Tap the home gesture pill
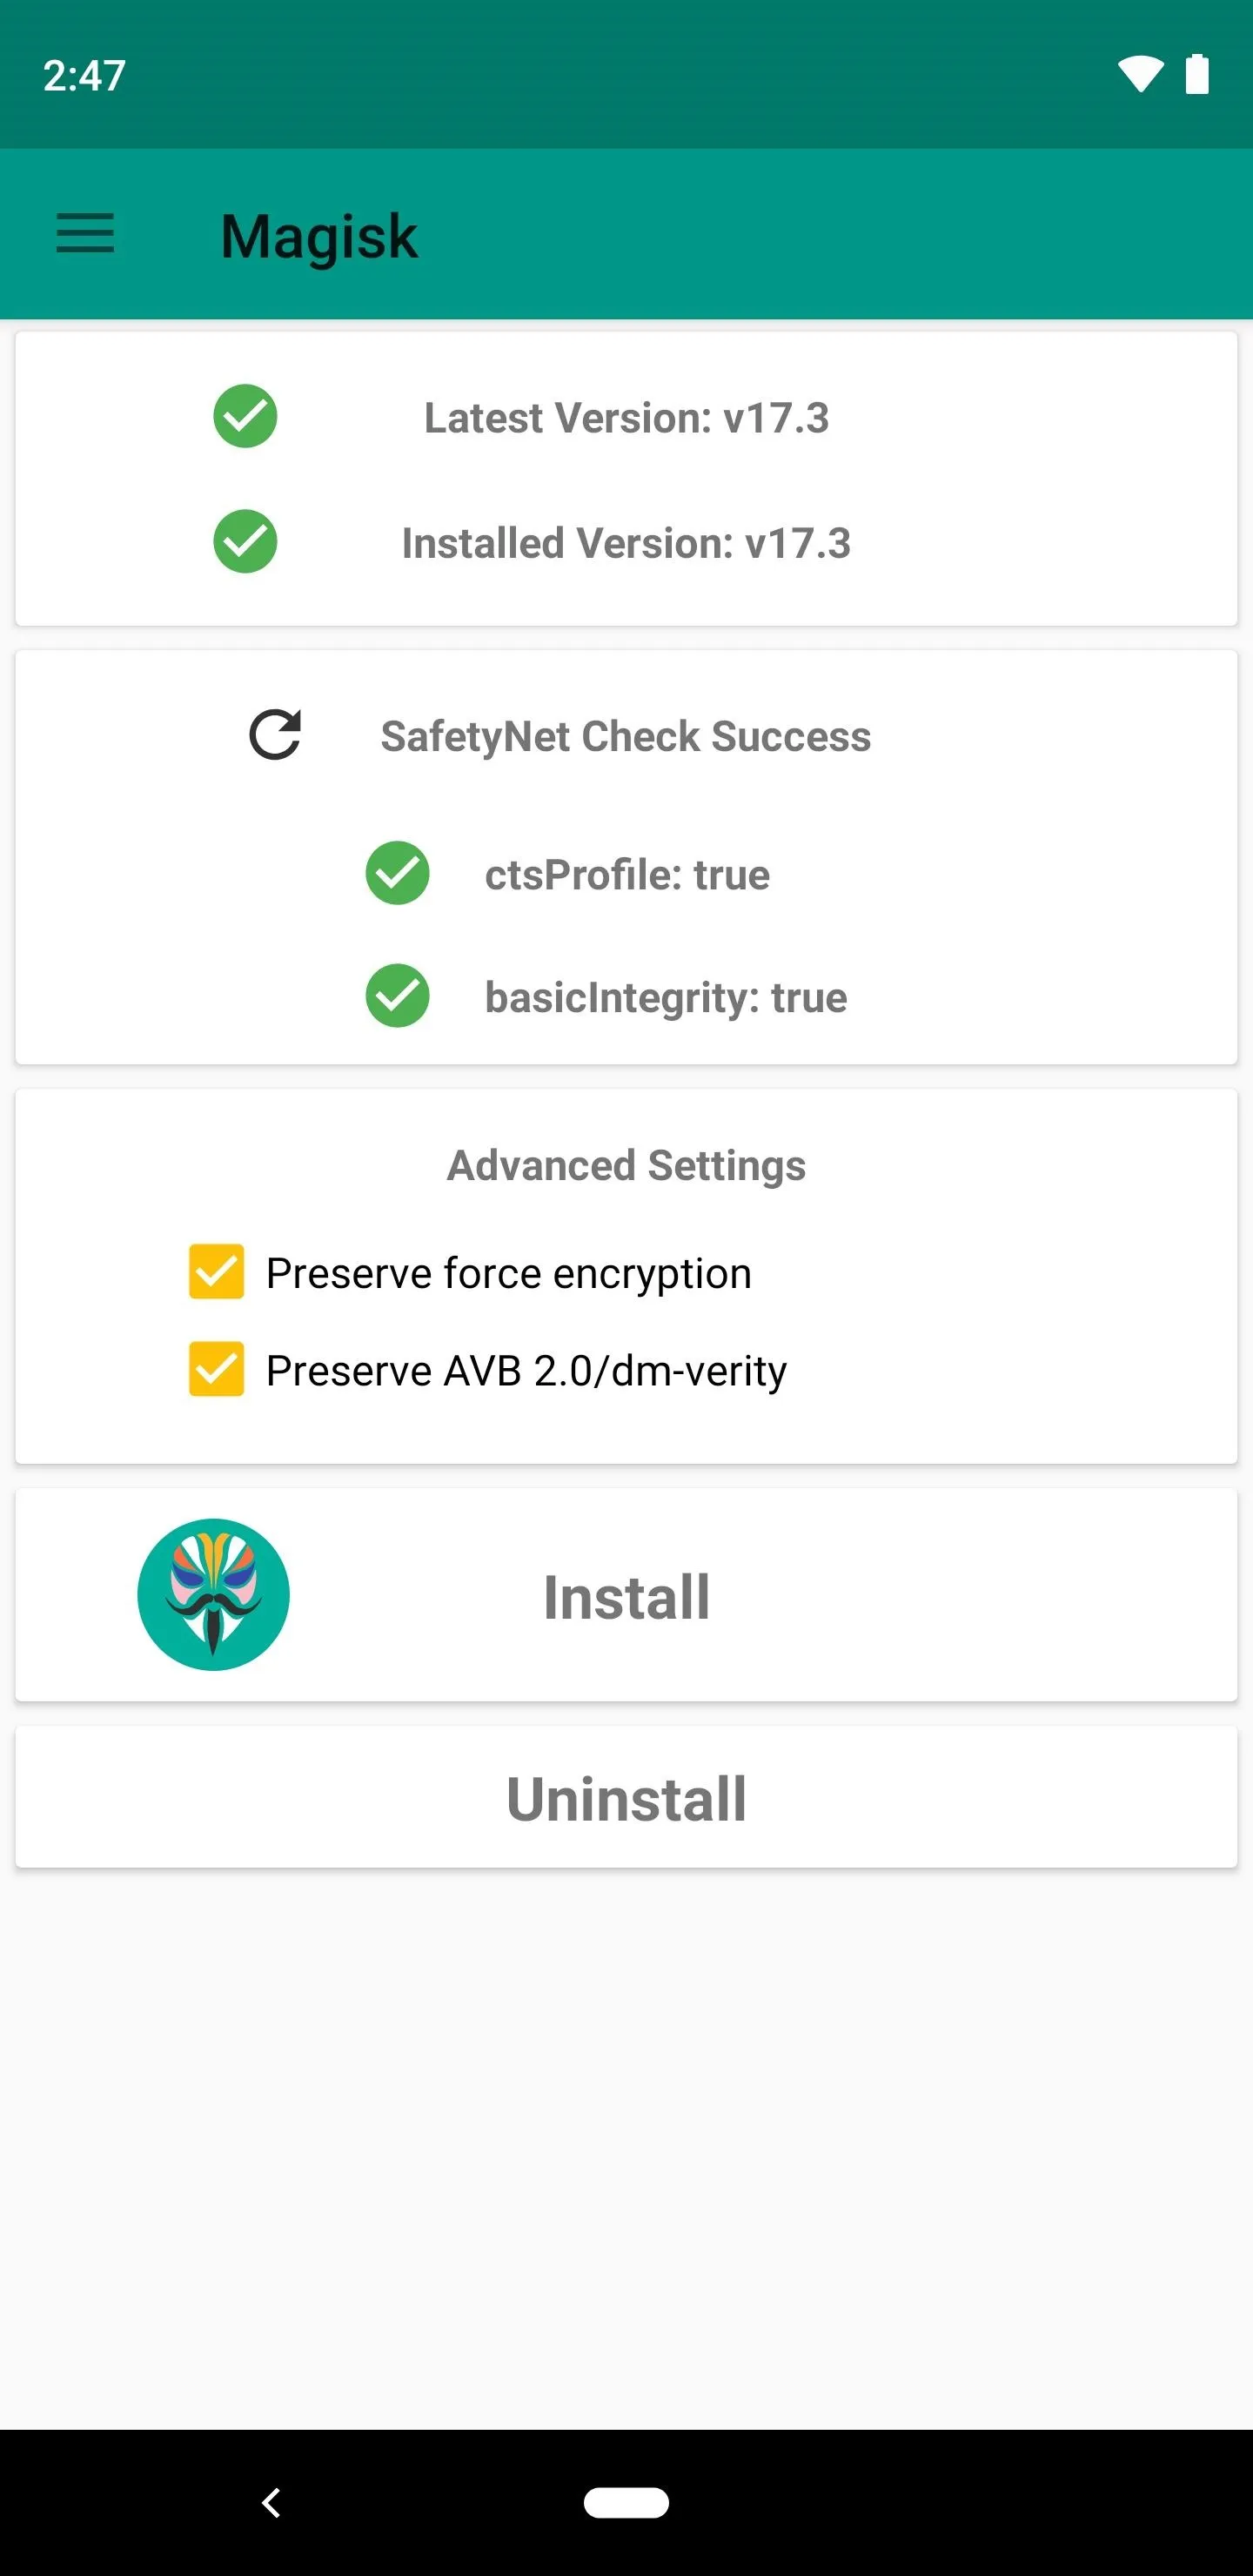 click(x=626, y=2502)
